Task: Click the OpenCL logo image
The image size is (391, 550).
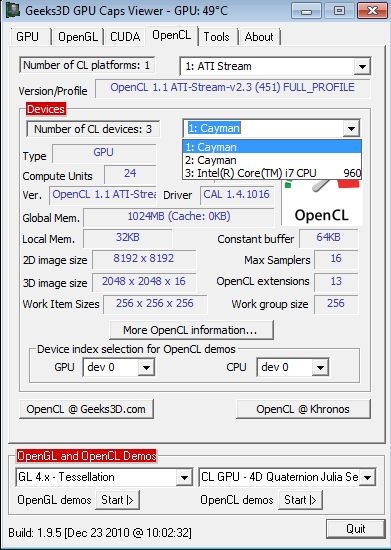Action: coord(322,202)
